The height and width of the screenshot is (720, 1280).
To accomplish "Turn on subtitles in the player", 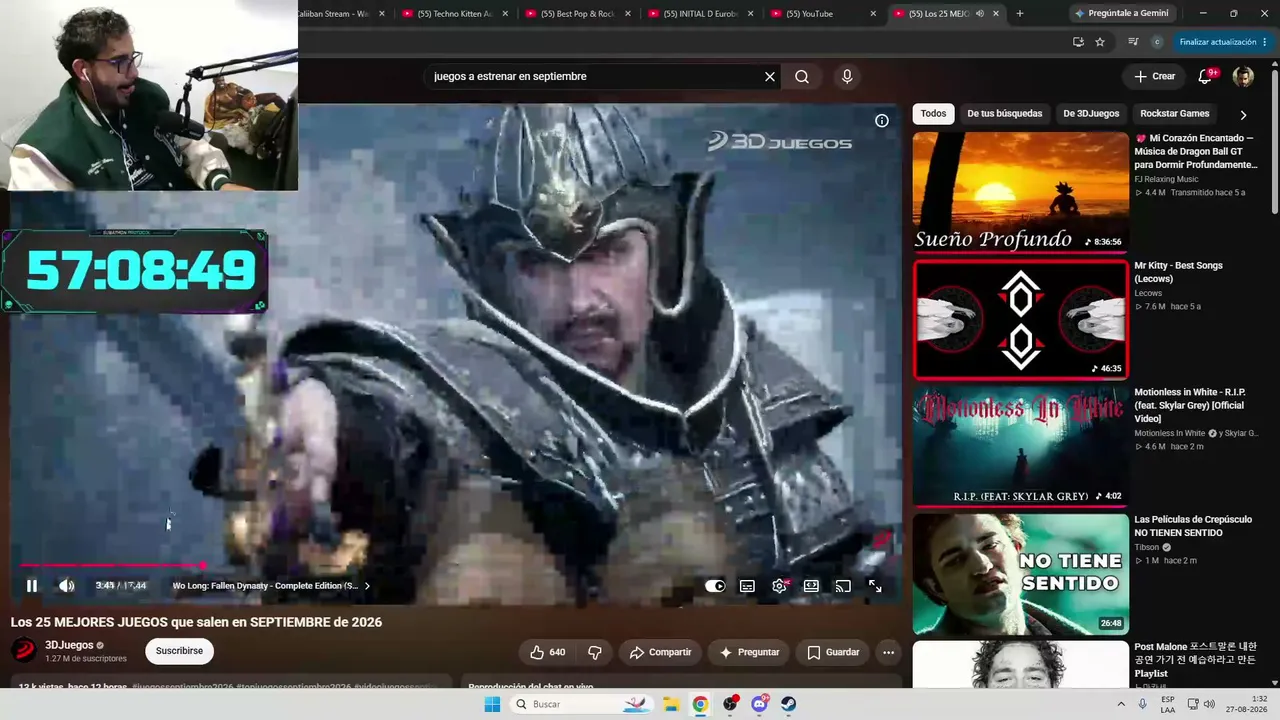I will (x=747, y=586).
